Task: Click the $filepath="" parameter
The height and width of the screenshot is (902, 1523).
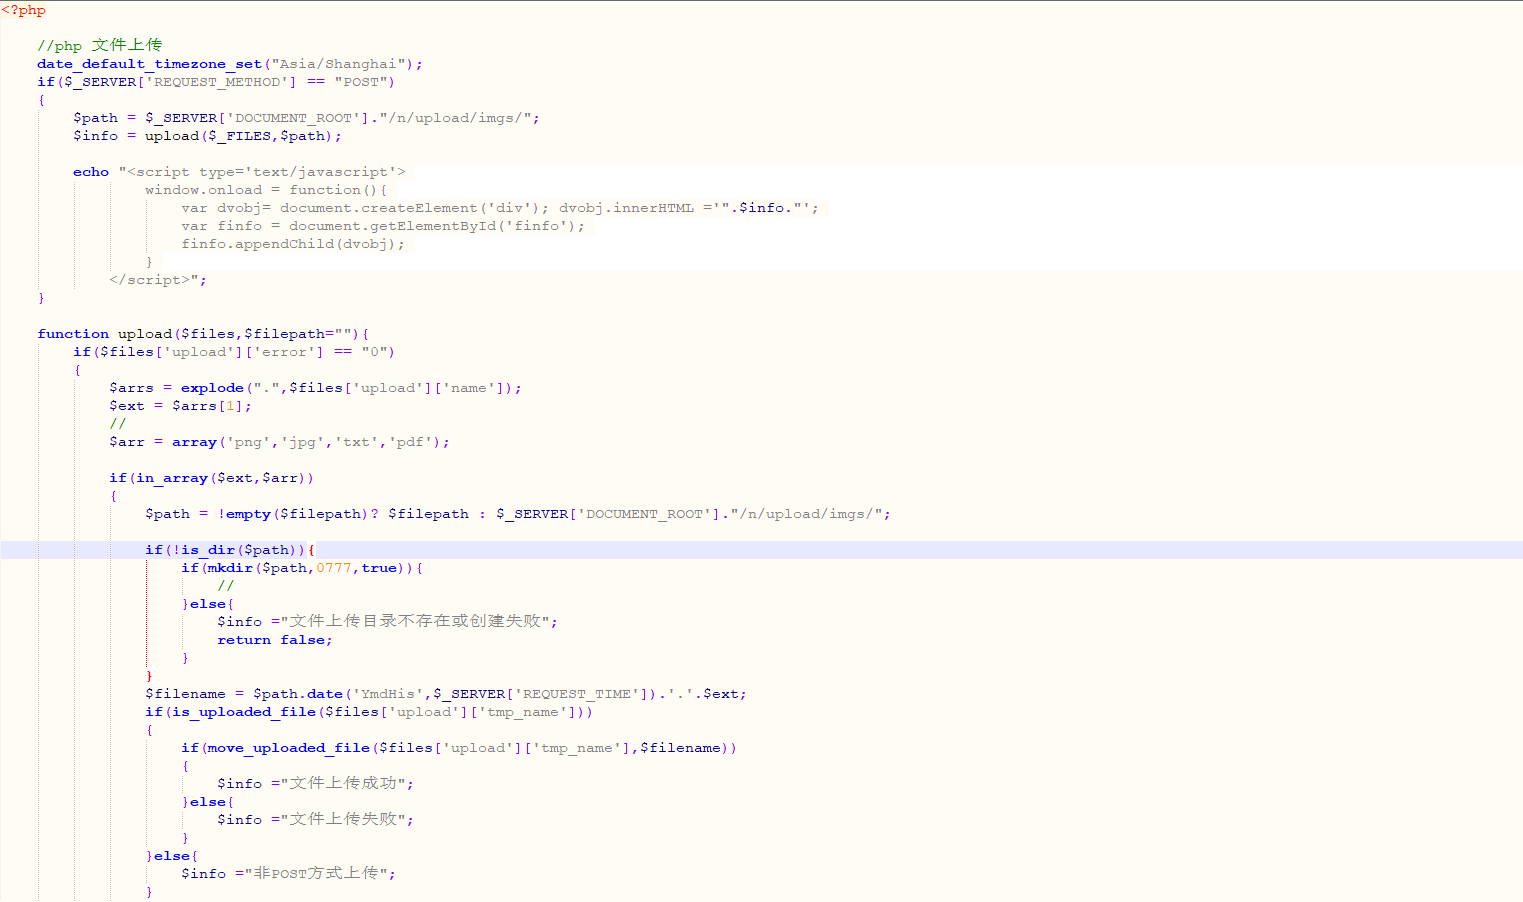Action: tap(297, 334)
